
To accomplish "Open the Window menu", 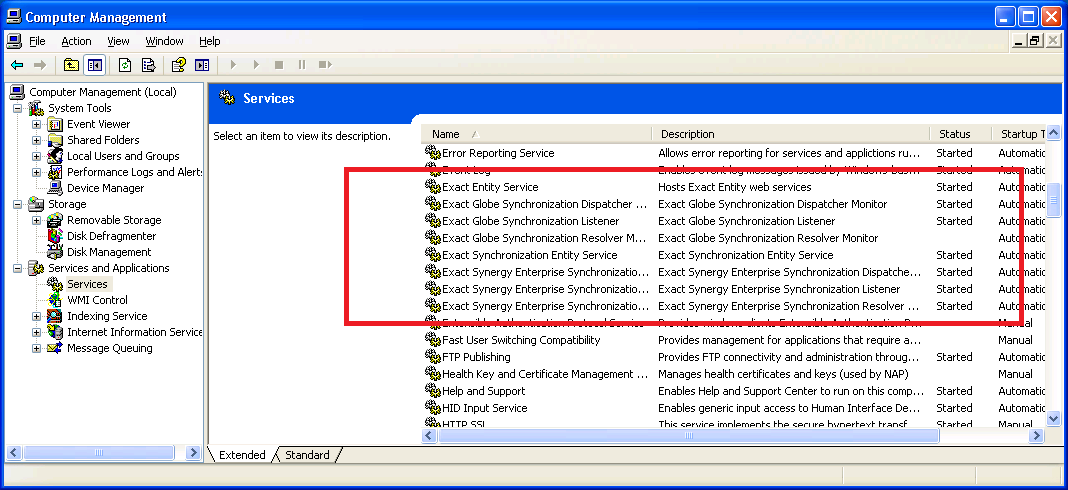I will (164, 41).
